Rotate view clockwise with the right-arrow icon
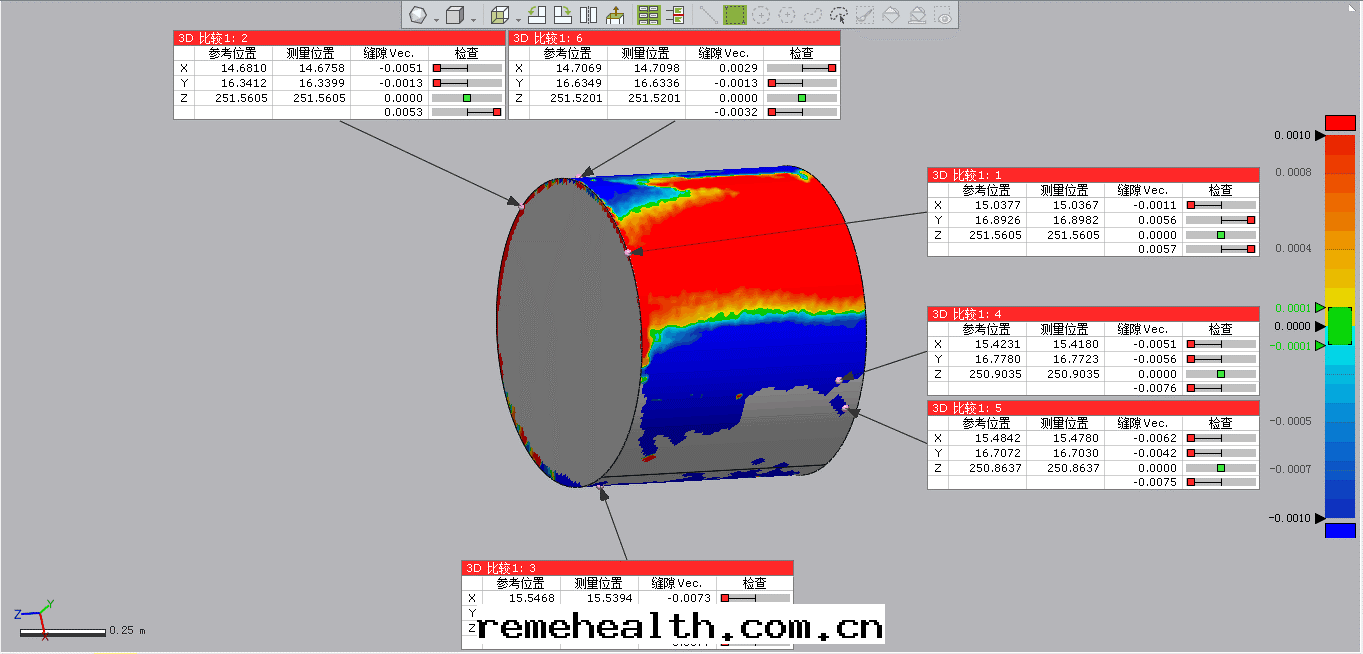 pyautogui.click(x=563, y=15)
